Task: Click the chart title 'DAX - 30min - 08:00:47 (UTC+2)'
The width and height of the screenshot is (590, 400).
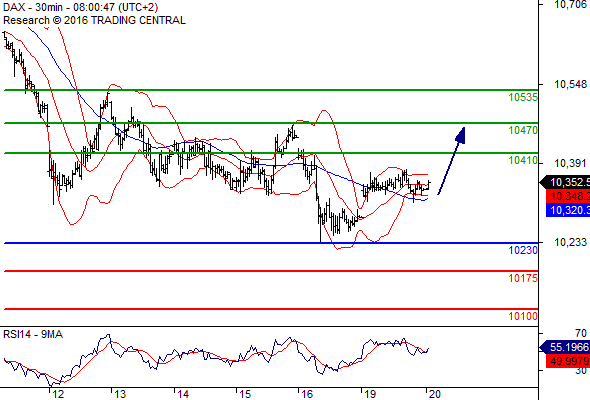Action: click(x=80, y=7)
